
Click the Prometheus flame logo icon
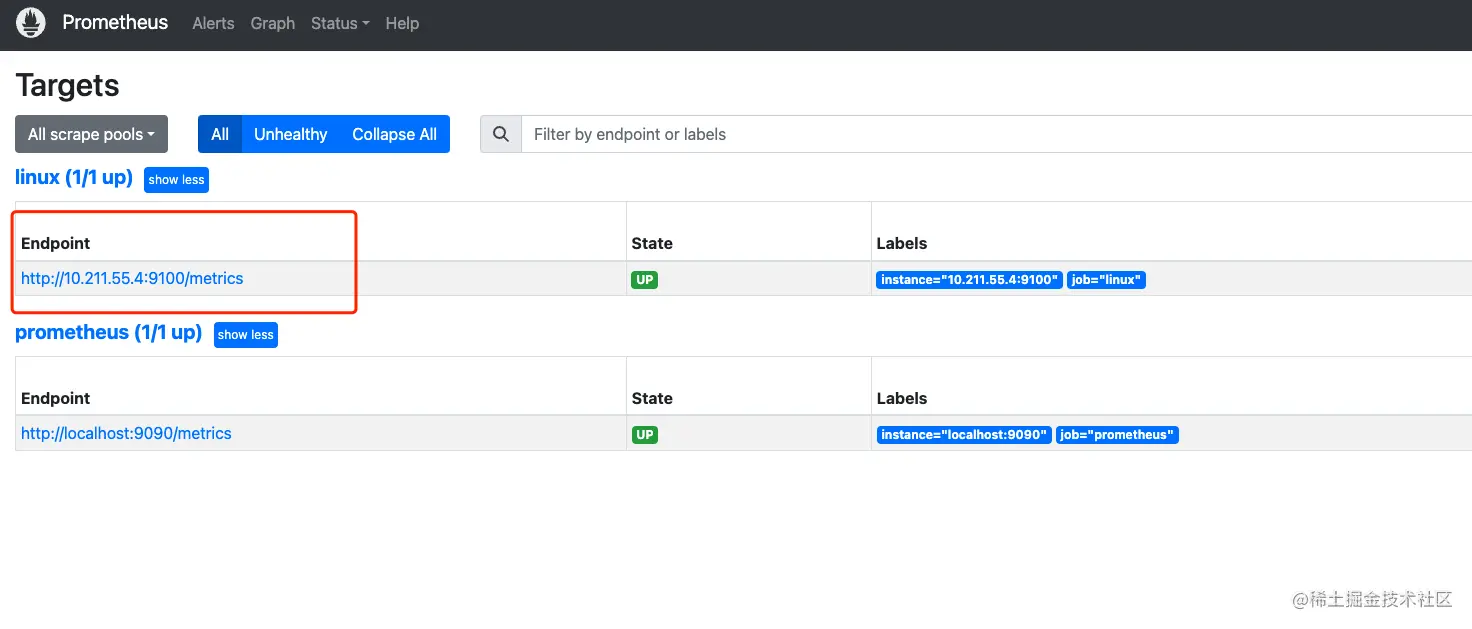pos(31,22)
